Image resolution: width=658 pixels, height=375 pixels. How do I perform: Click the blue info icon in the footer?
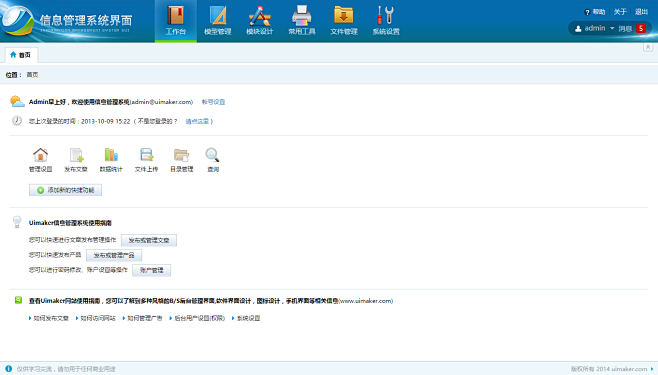point(8,369)
